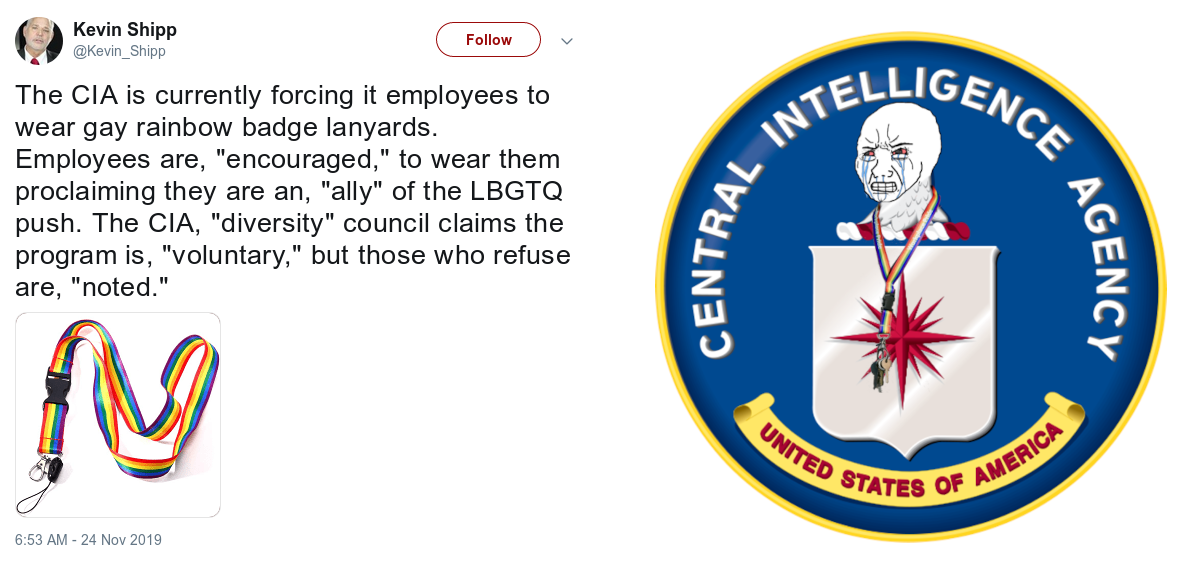Image resolution: width=1200 pixels, height=561 pixels.
Task: Select the red compass star on the shield
Action: click(x=902, y=337)
